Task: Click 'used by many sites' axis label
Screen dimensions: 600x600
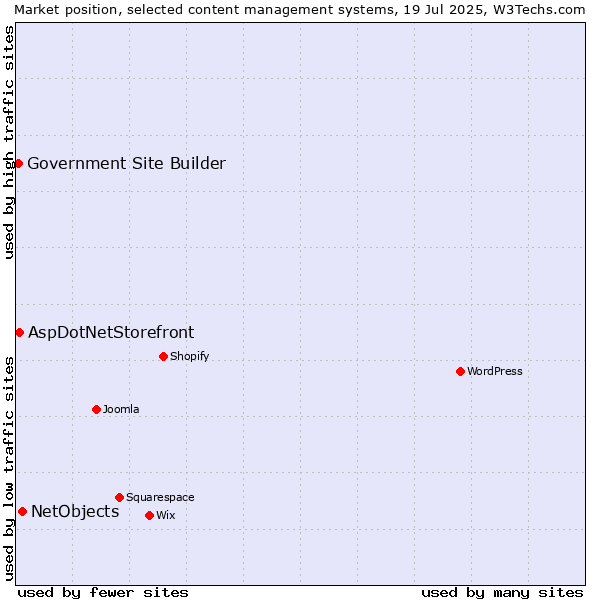Action: 502,593
